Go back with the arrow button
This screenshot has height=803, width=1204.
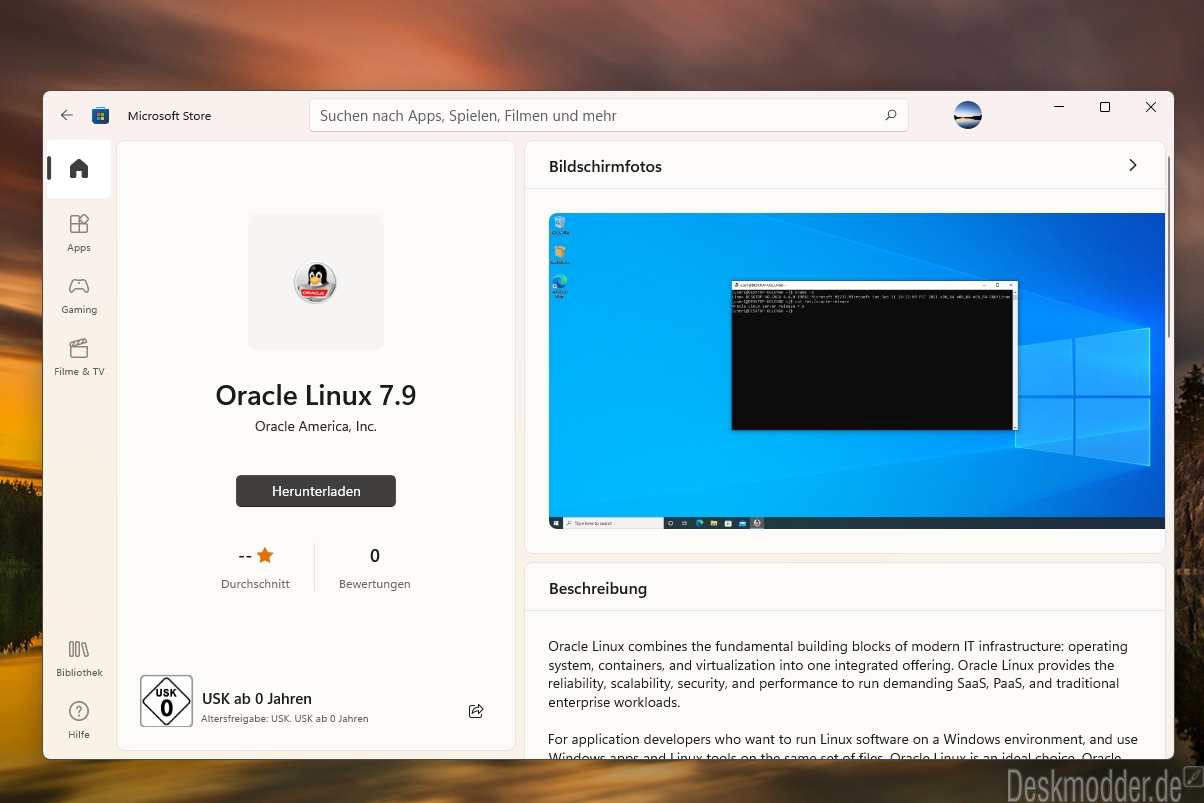(67, 115)
